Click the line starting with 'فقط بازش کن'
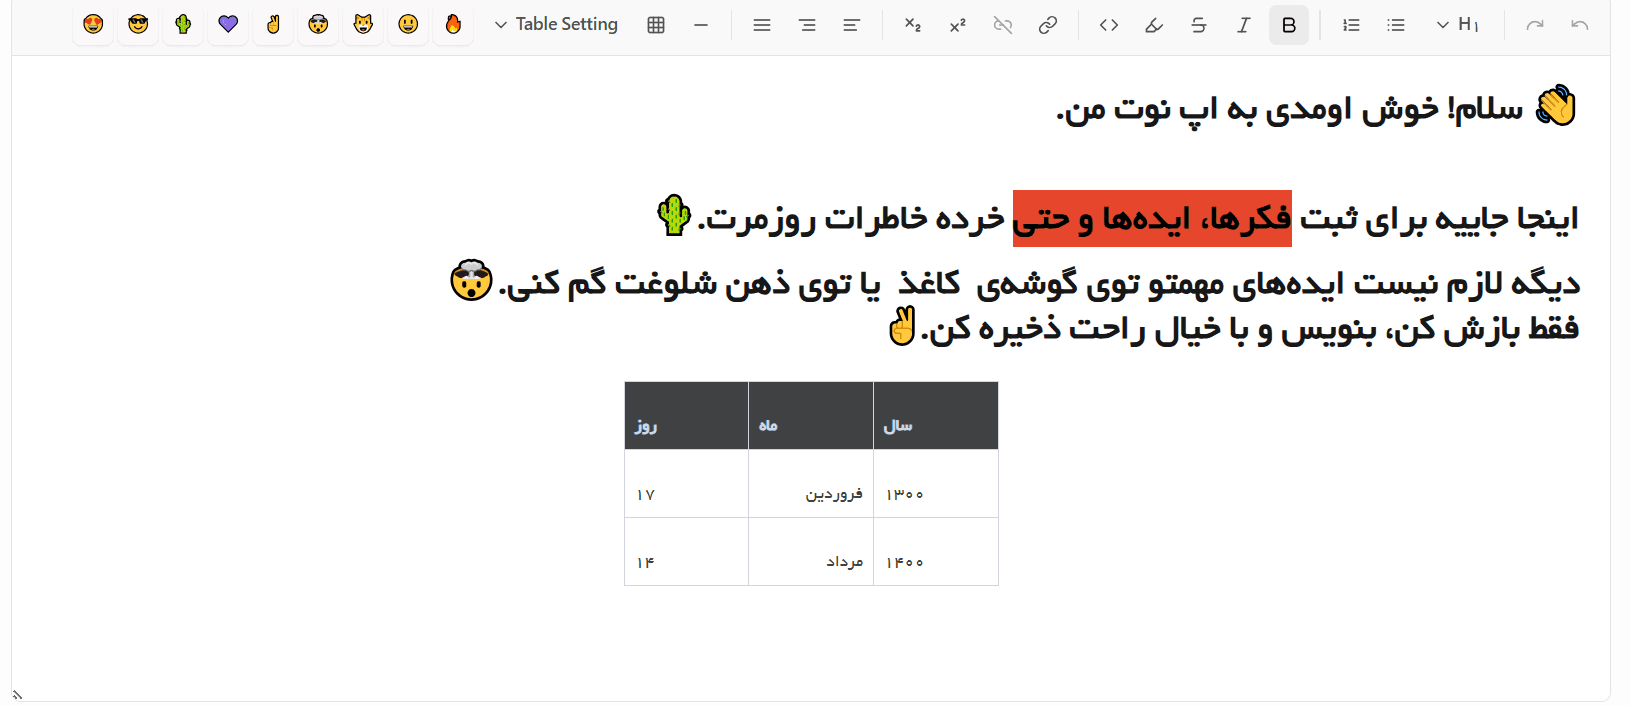 tap(1234, 328)
